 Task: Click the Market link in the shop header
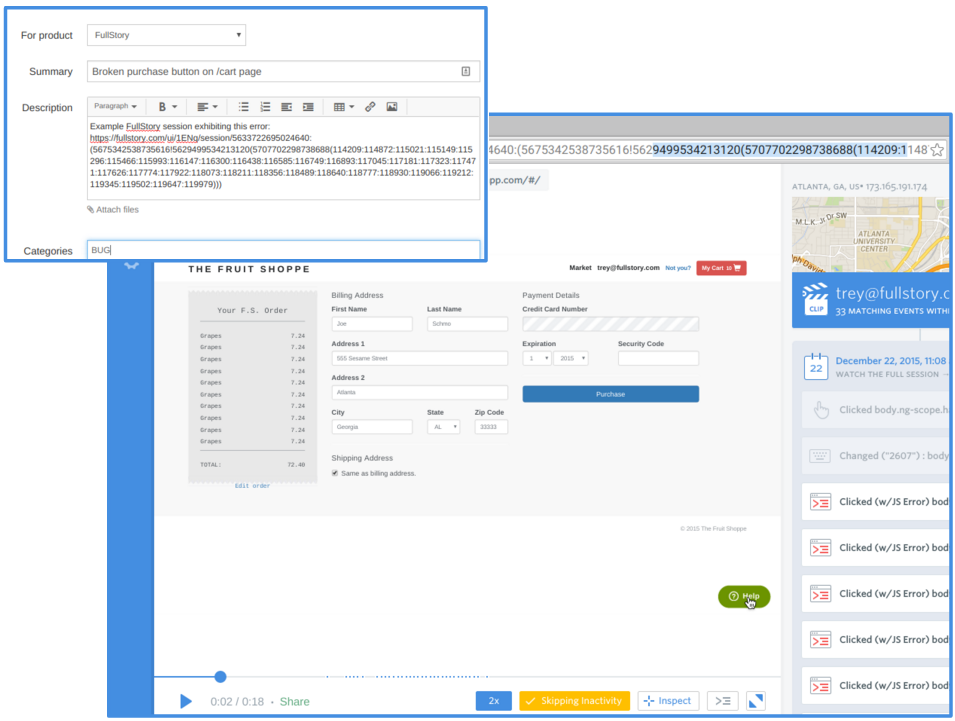point(580,267)
